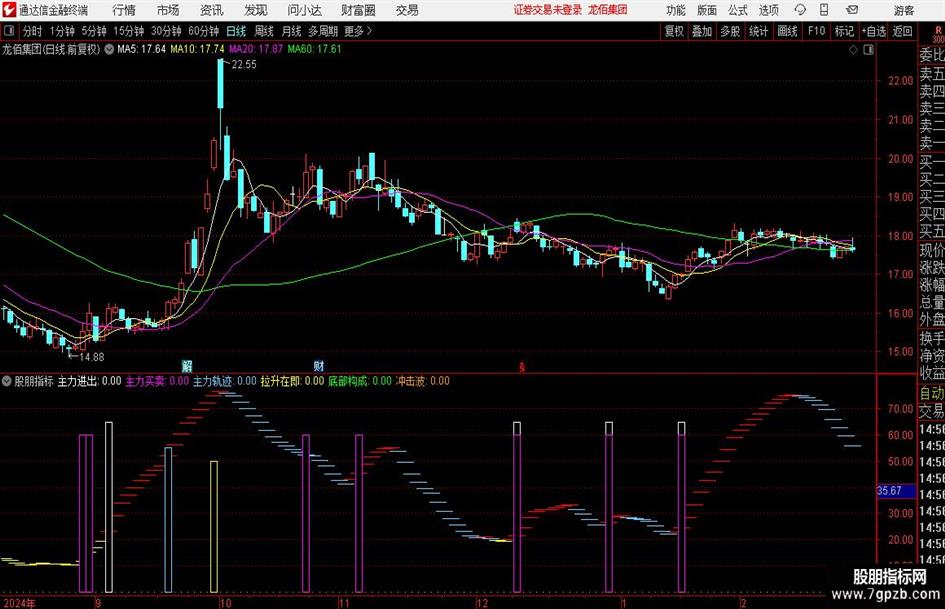The width and height of the screenshot is (945, 609).
Task: Select the 月线 monthly period
Action: [292, 31]
